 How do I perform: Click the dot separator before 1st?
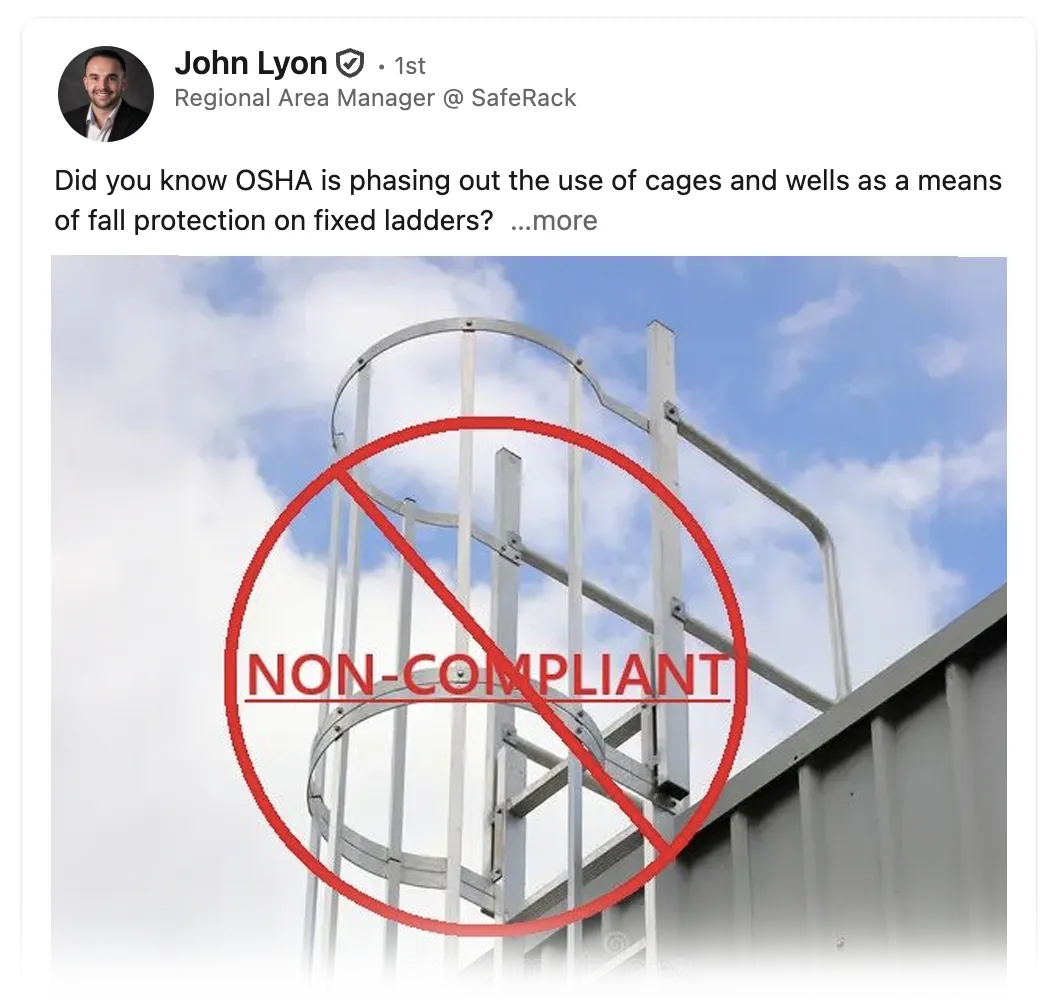pos(381,66)
